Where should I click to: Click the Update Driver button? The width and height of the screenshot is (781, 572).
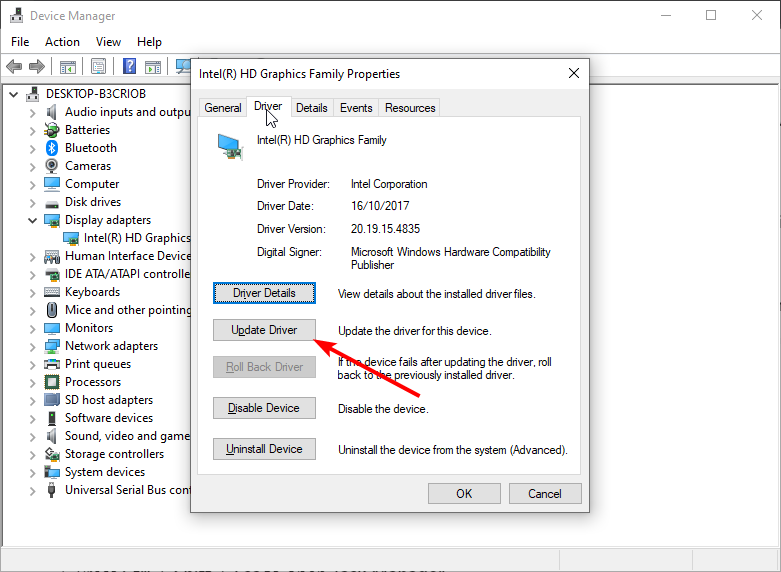coord(264,330)
